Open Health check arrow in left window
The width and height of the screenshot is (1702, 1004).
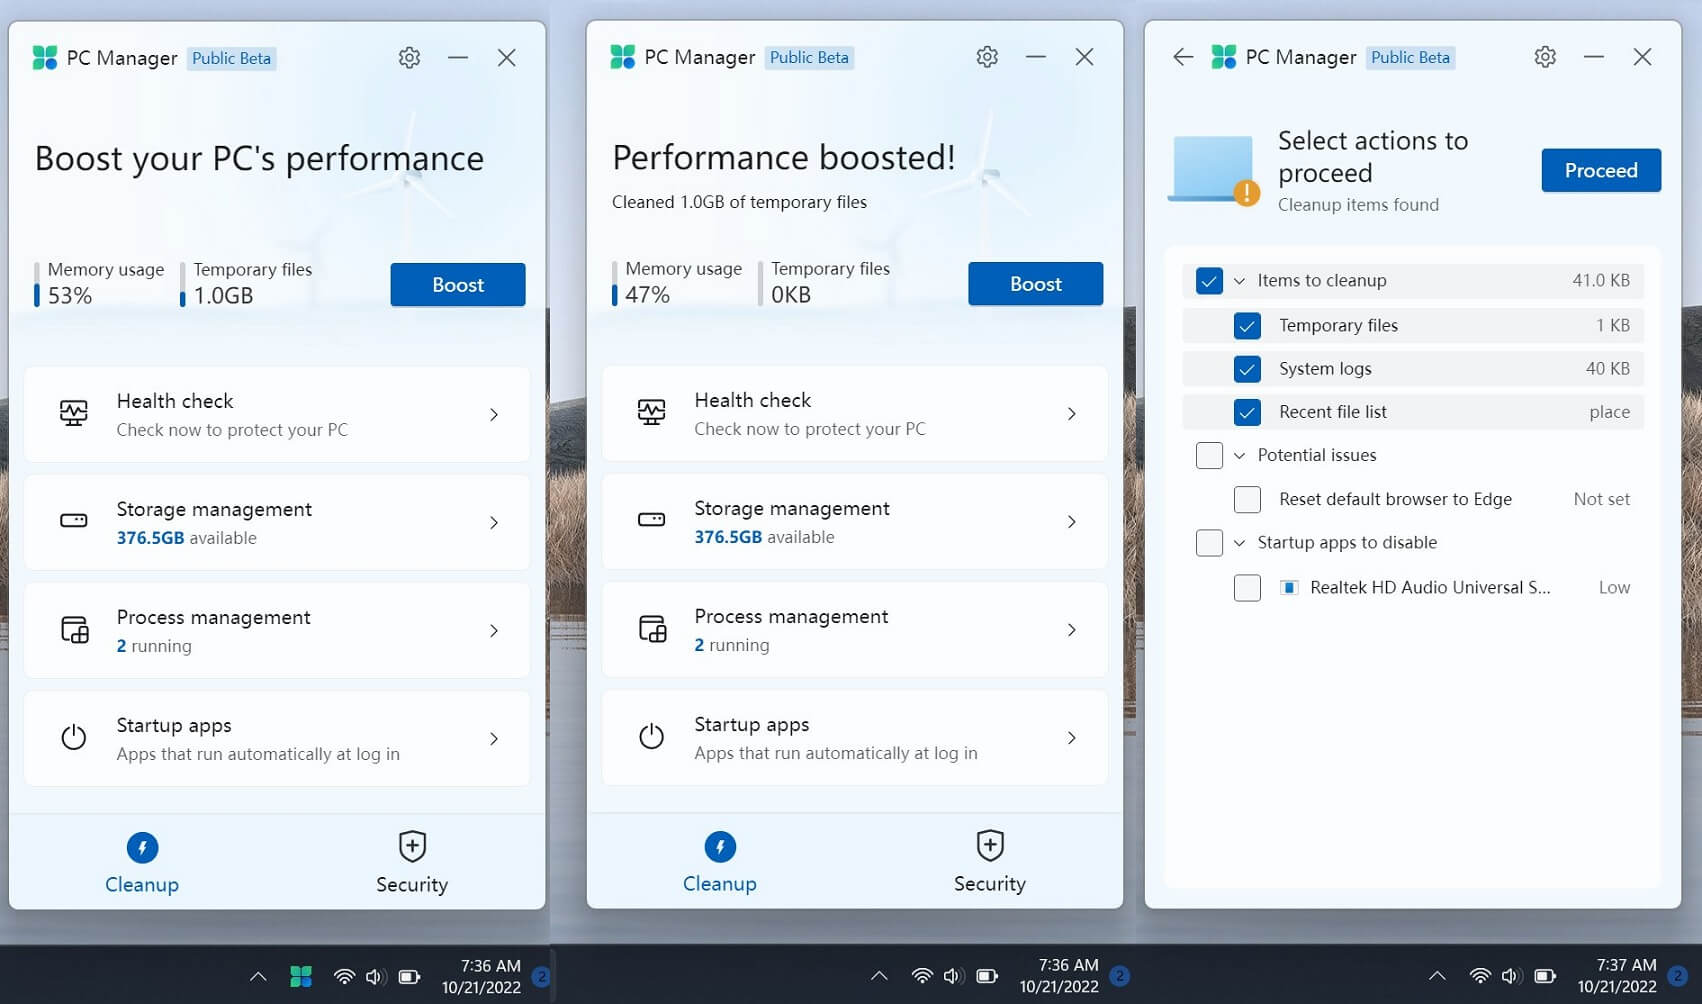pos(494,414)
